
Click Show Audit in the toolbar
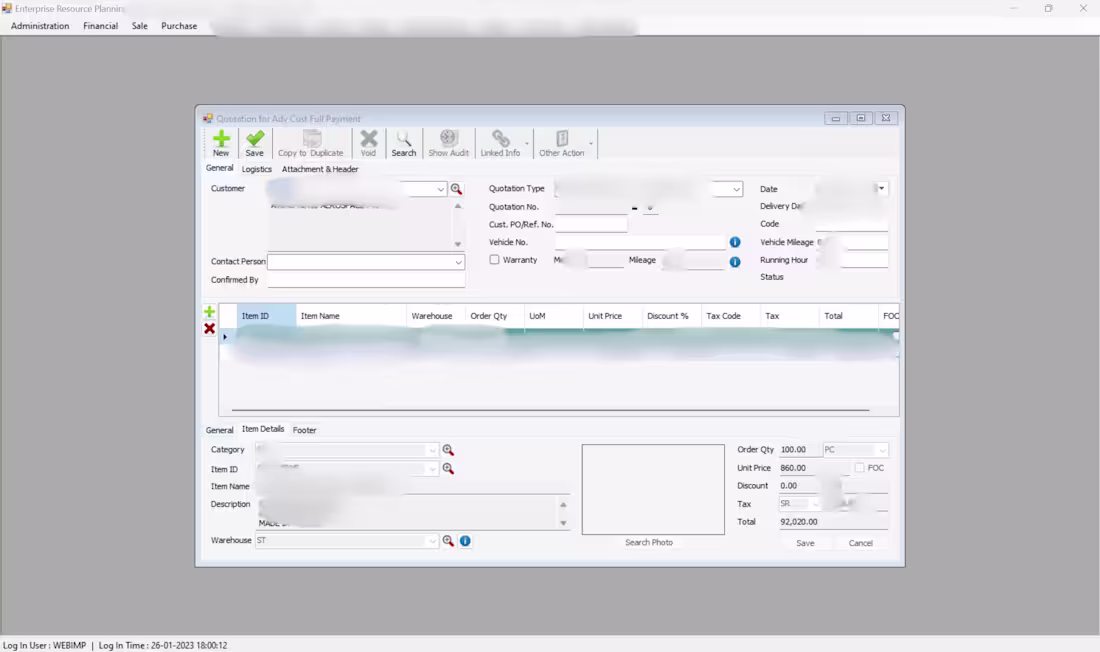click(x=448, y=141)
